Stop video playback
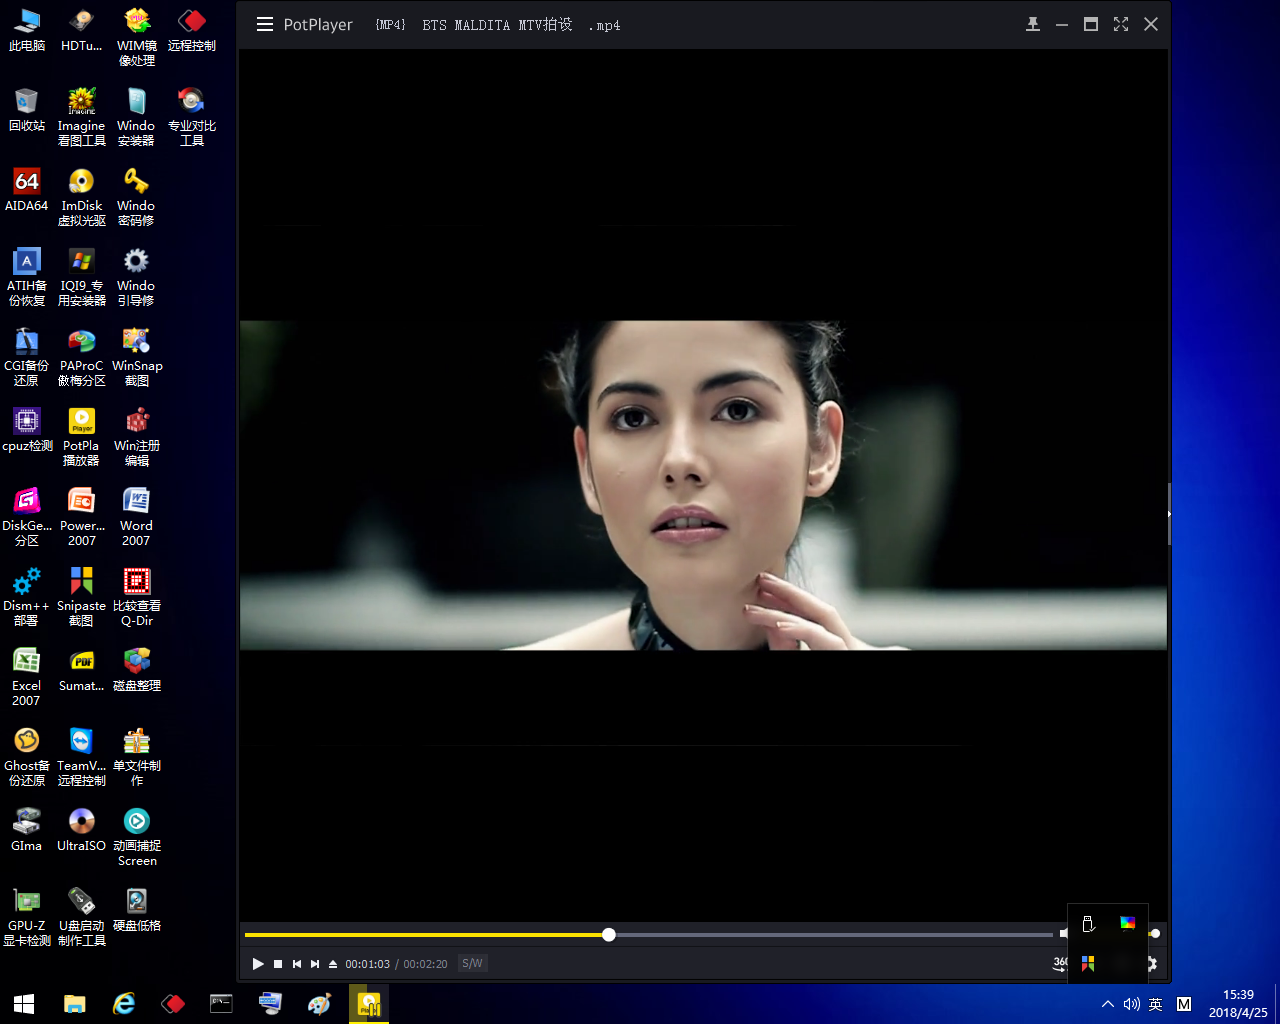The image size is (1280, 1024). (x=278, y=964)
